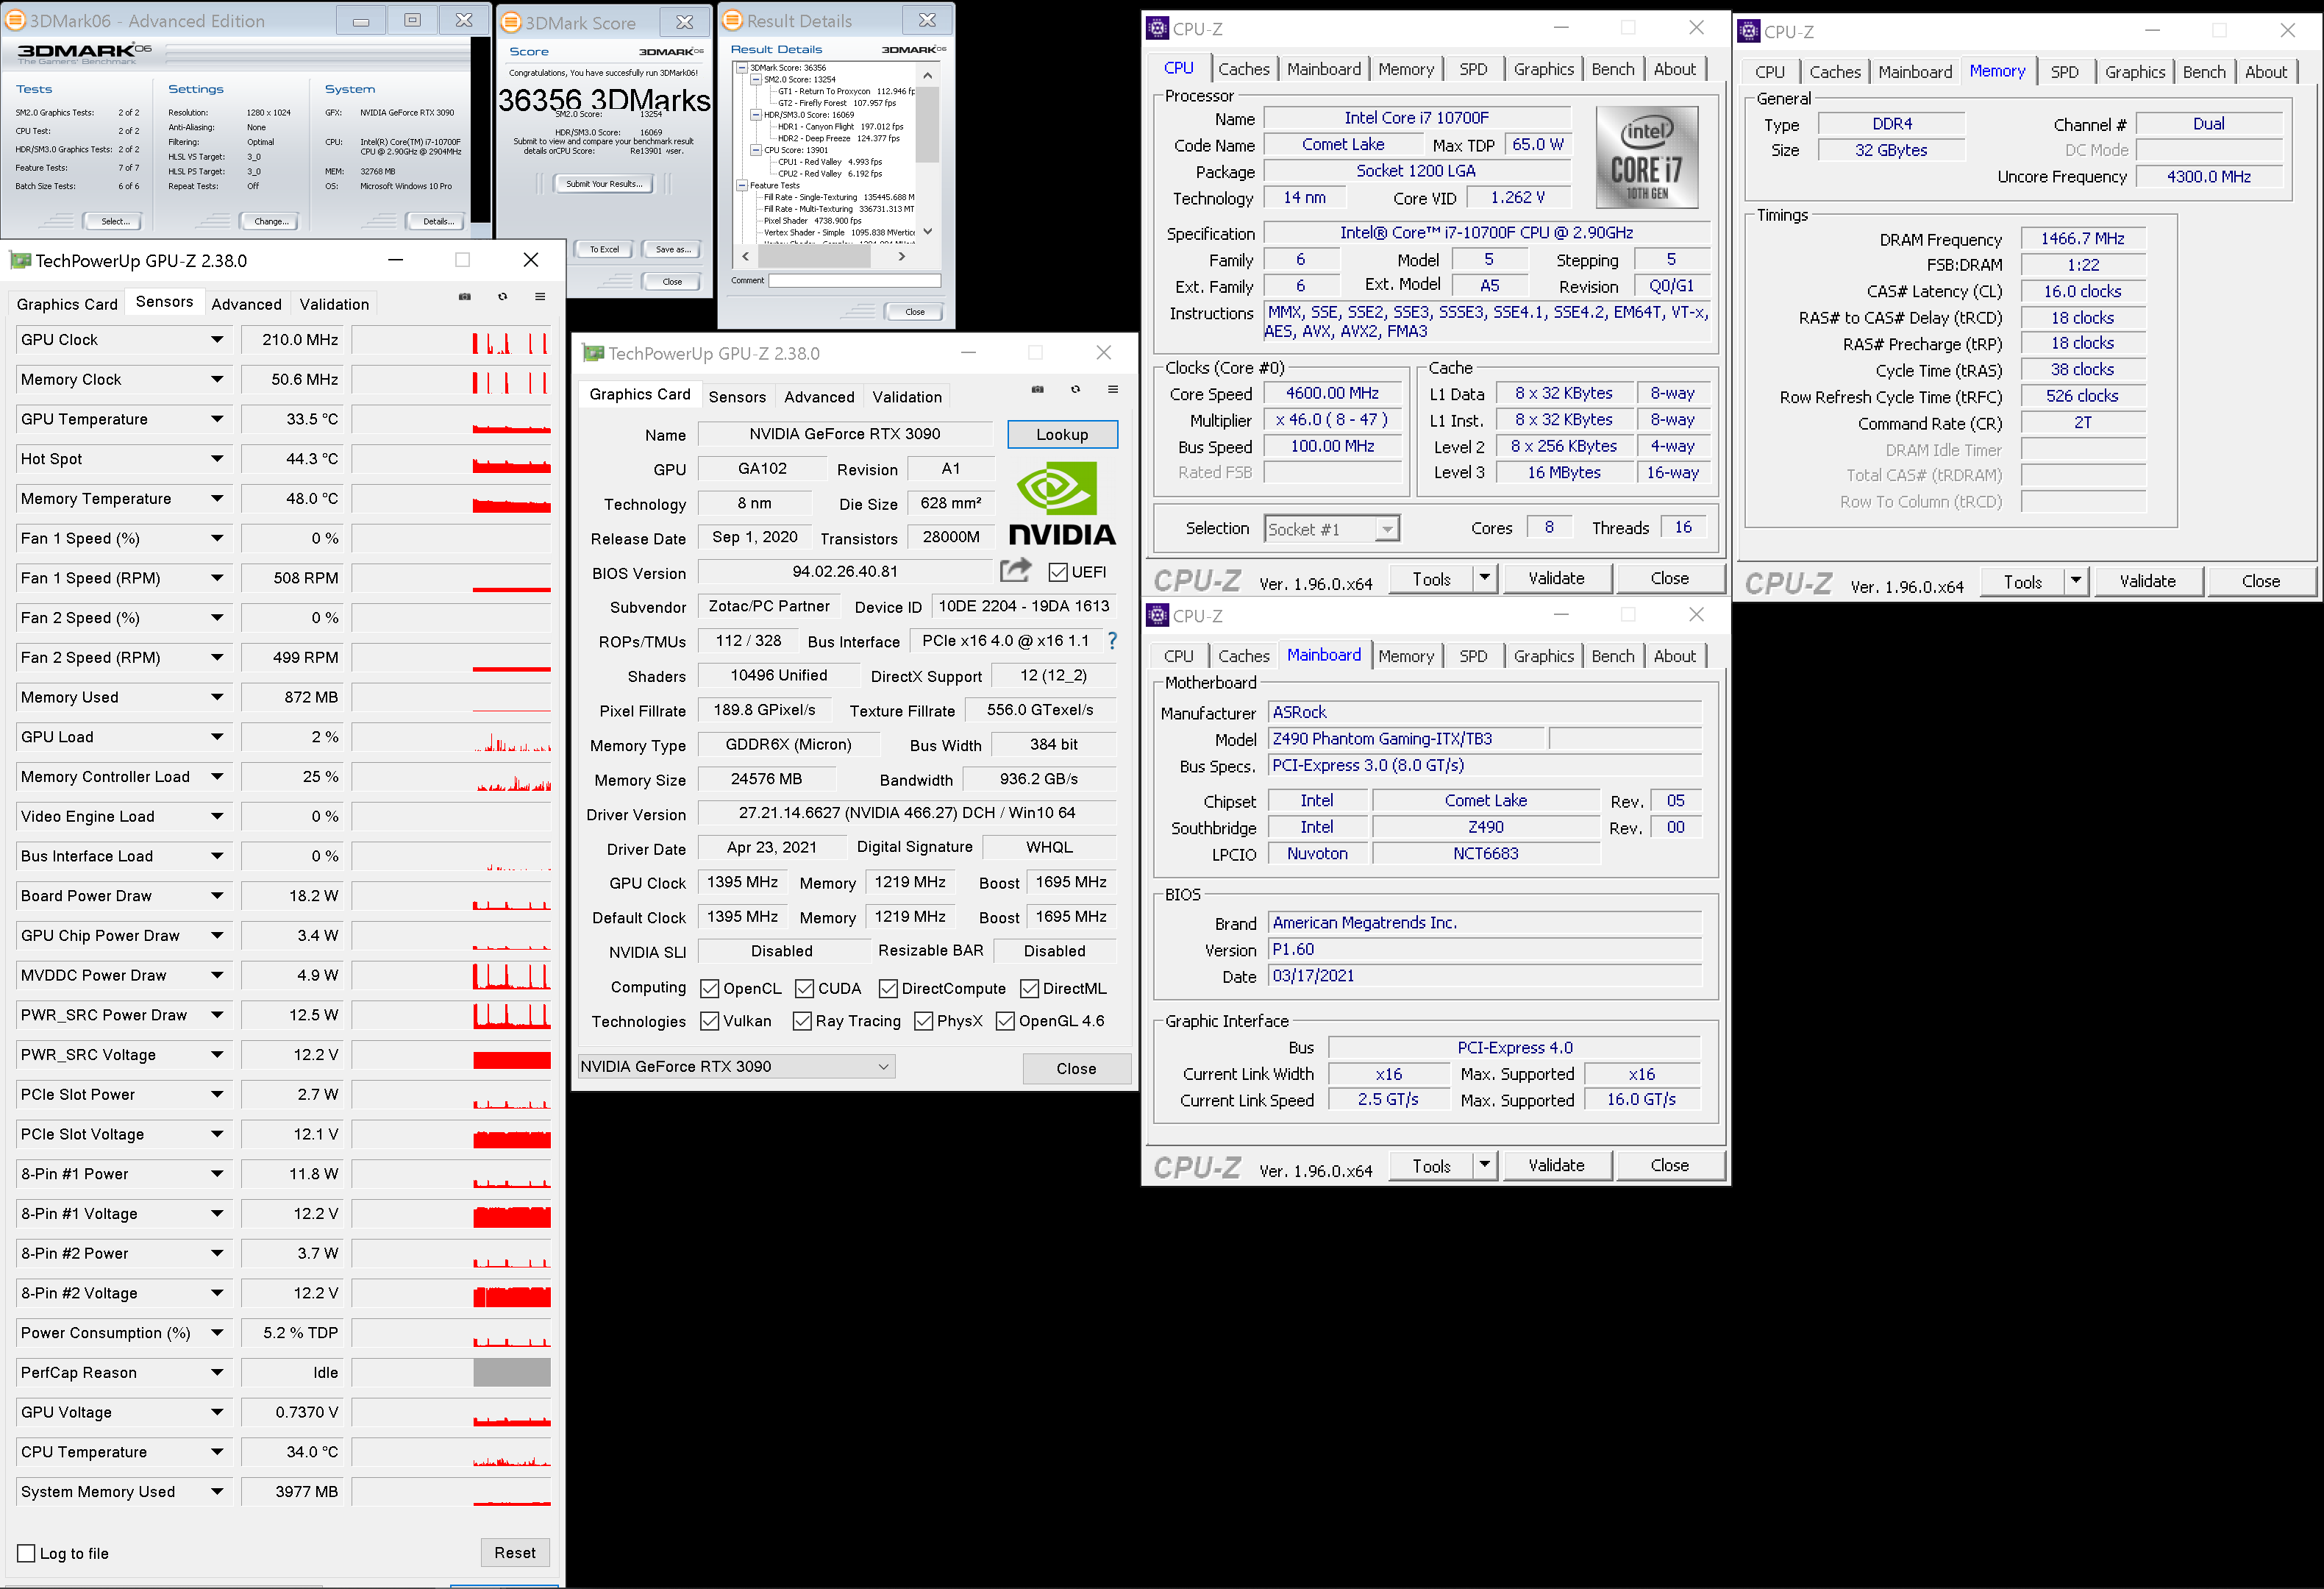Click the Lookup button in GPU-Z
Viewport: 2324px width, 1589px height.
tap(1062, 434)
